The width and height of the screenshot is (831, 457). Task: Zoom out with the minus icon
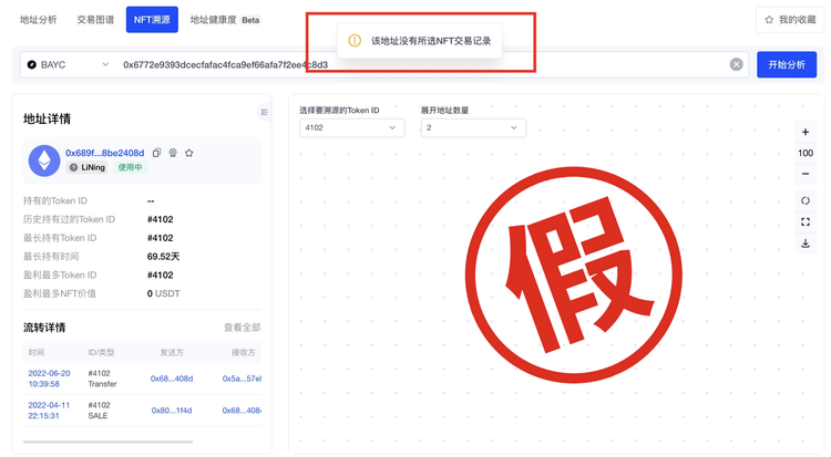tap(805, 174)
